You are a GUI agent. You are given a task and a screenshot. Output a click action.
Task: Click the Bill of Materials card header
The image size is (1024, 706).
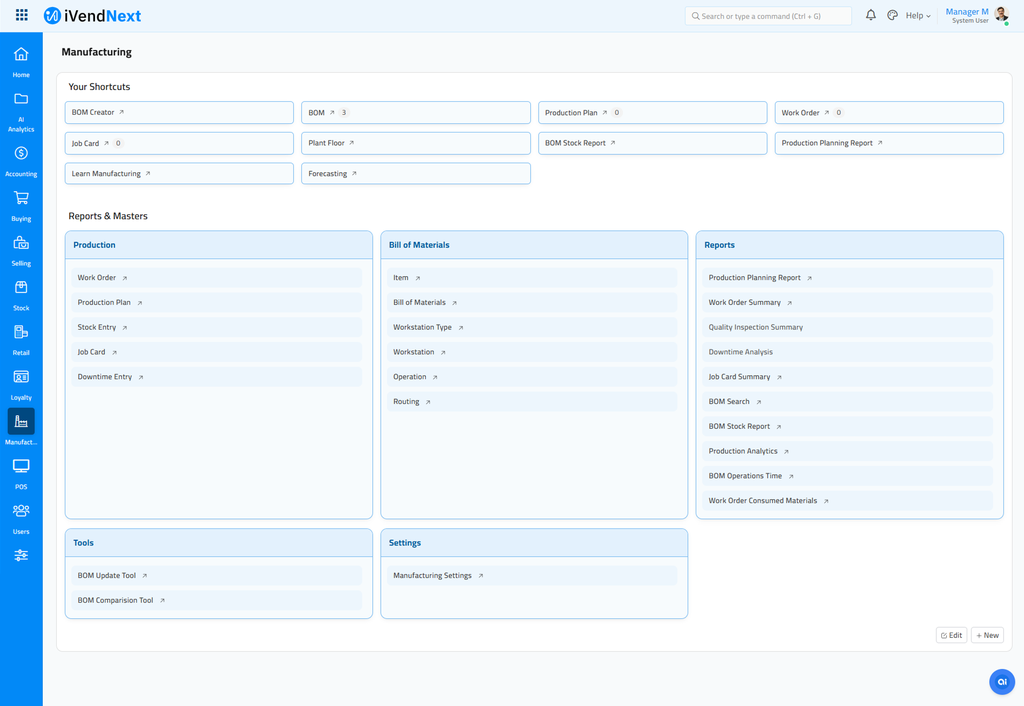534,245
